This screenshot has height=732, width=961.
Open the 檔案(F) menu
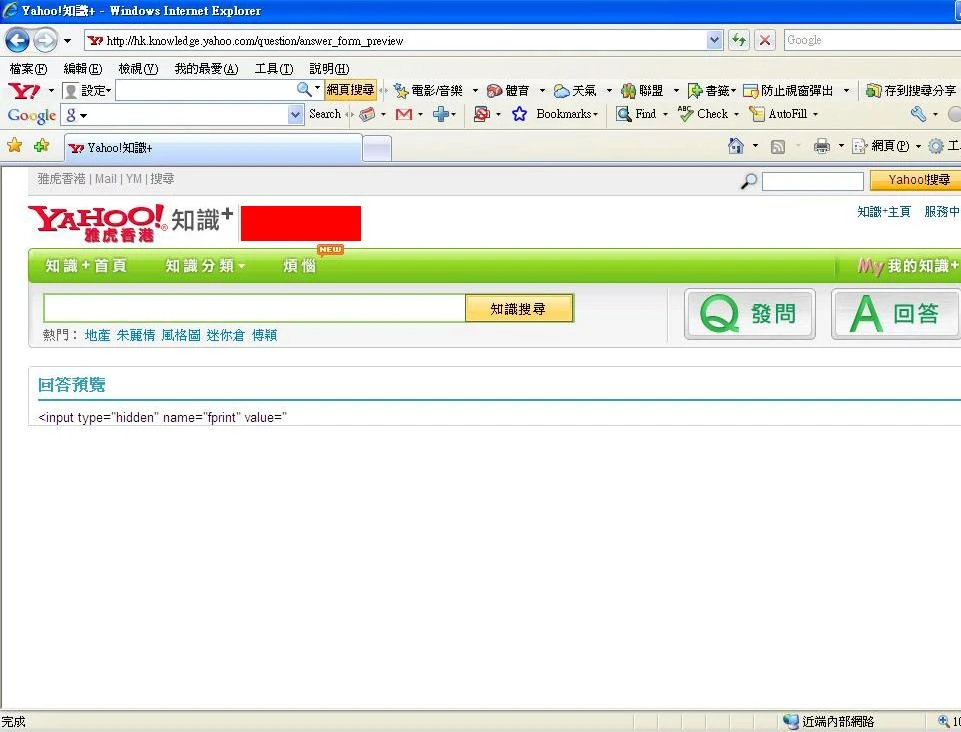tap(28, 69)
